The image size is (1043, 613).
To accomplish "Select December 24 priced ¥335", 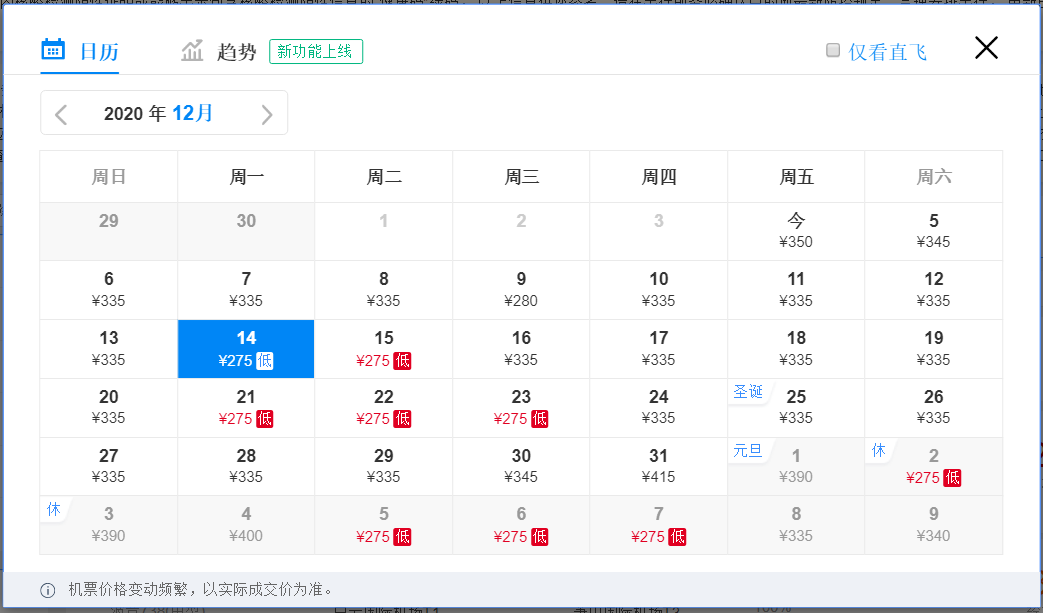I will (x=659, y=408).
